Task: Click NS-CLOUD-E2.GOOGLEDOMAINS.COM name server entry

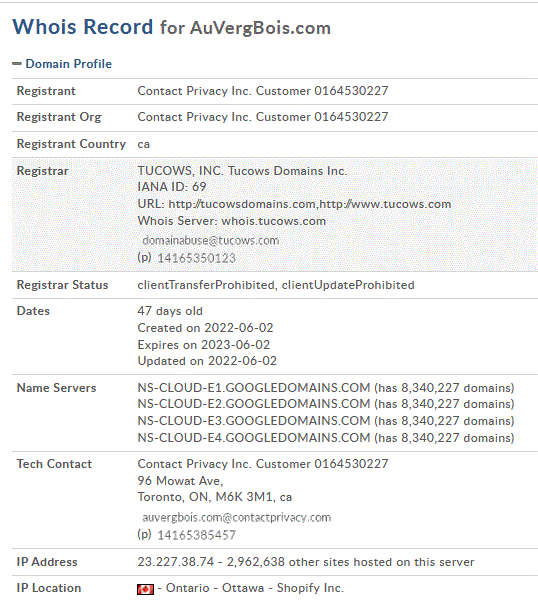Action: click(254, 404)
